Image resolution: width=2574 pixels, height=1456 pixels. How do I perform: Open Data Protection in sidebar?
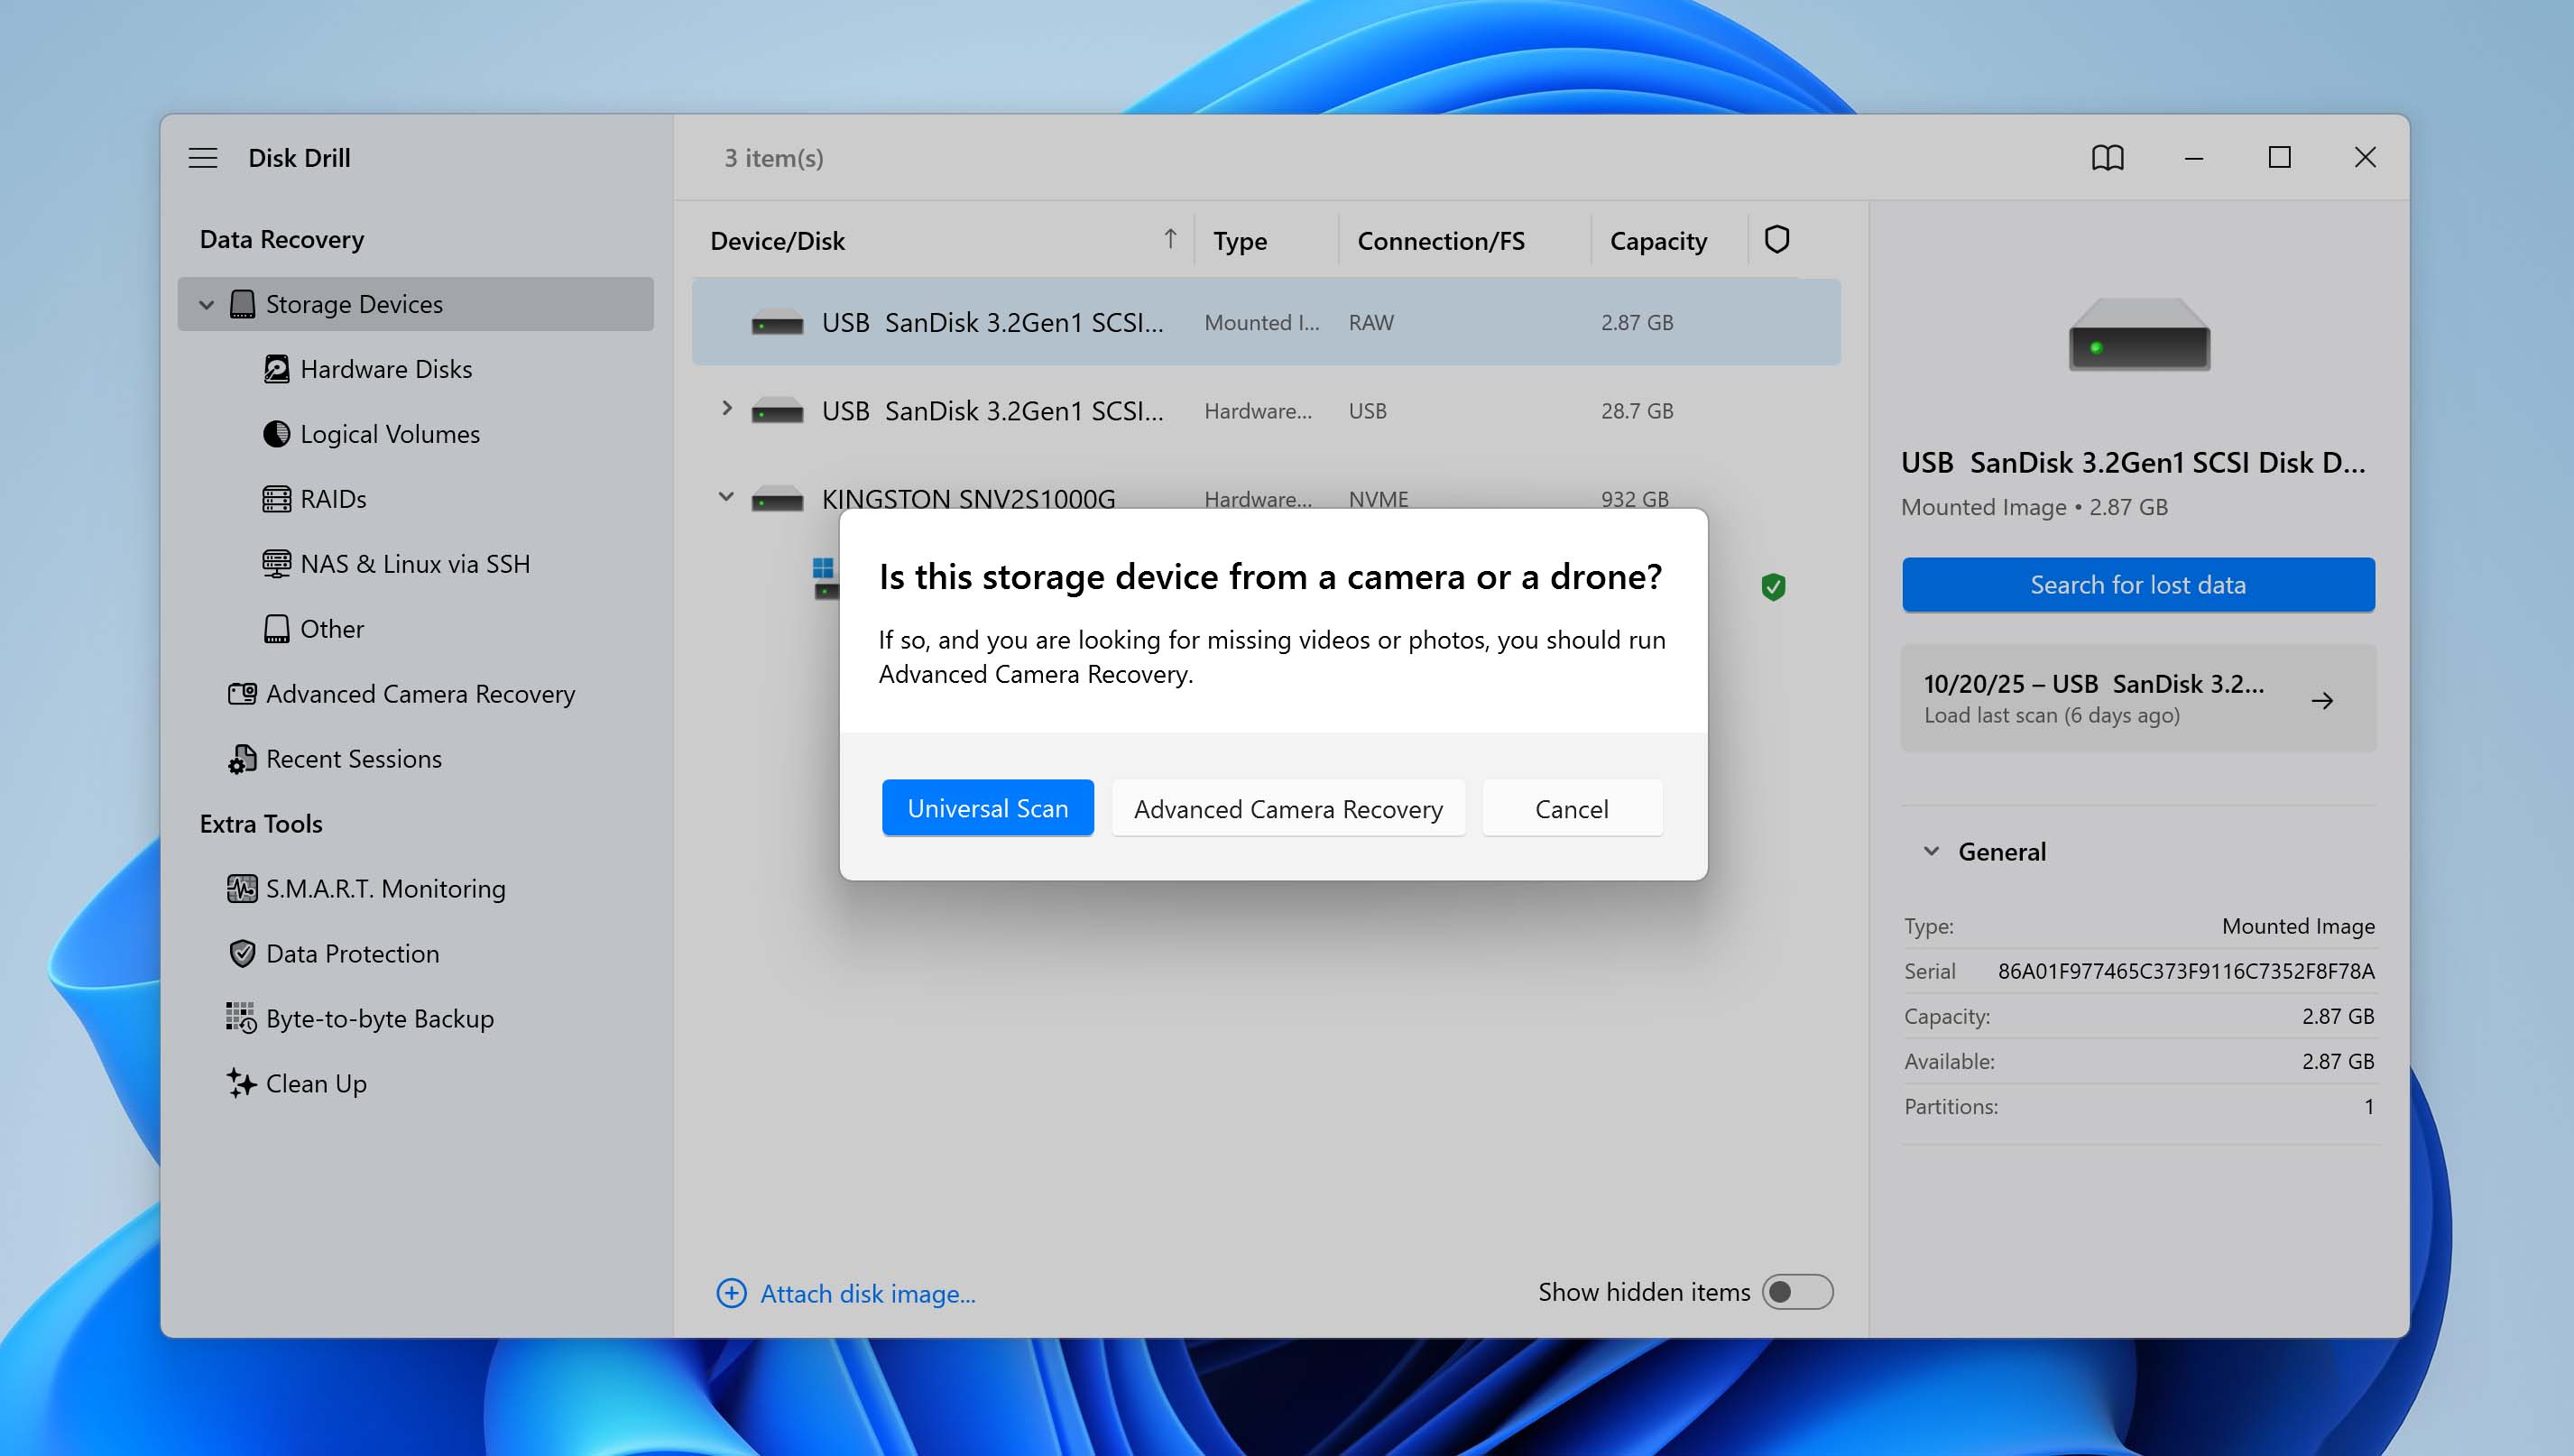[x=352, y=953]
